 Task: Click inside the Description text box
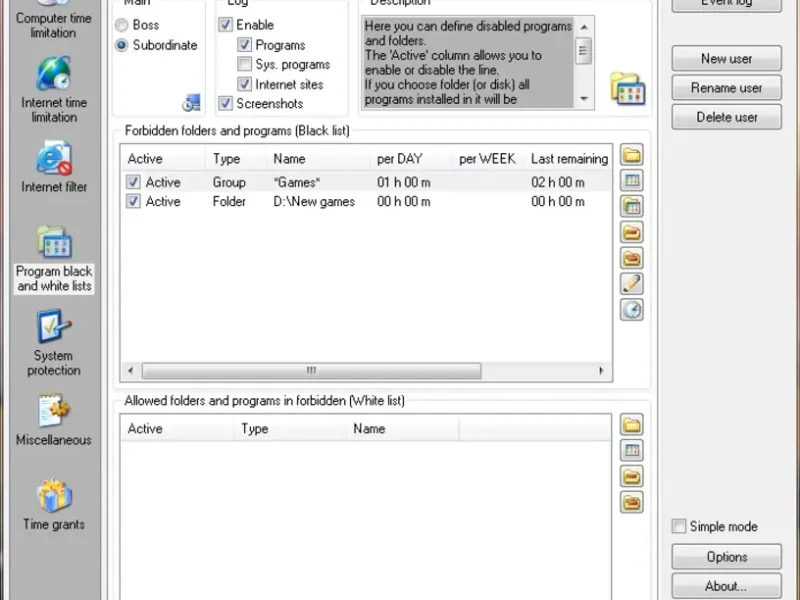(468, 62)
